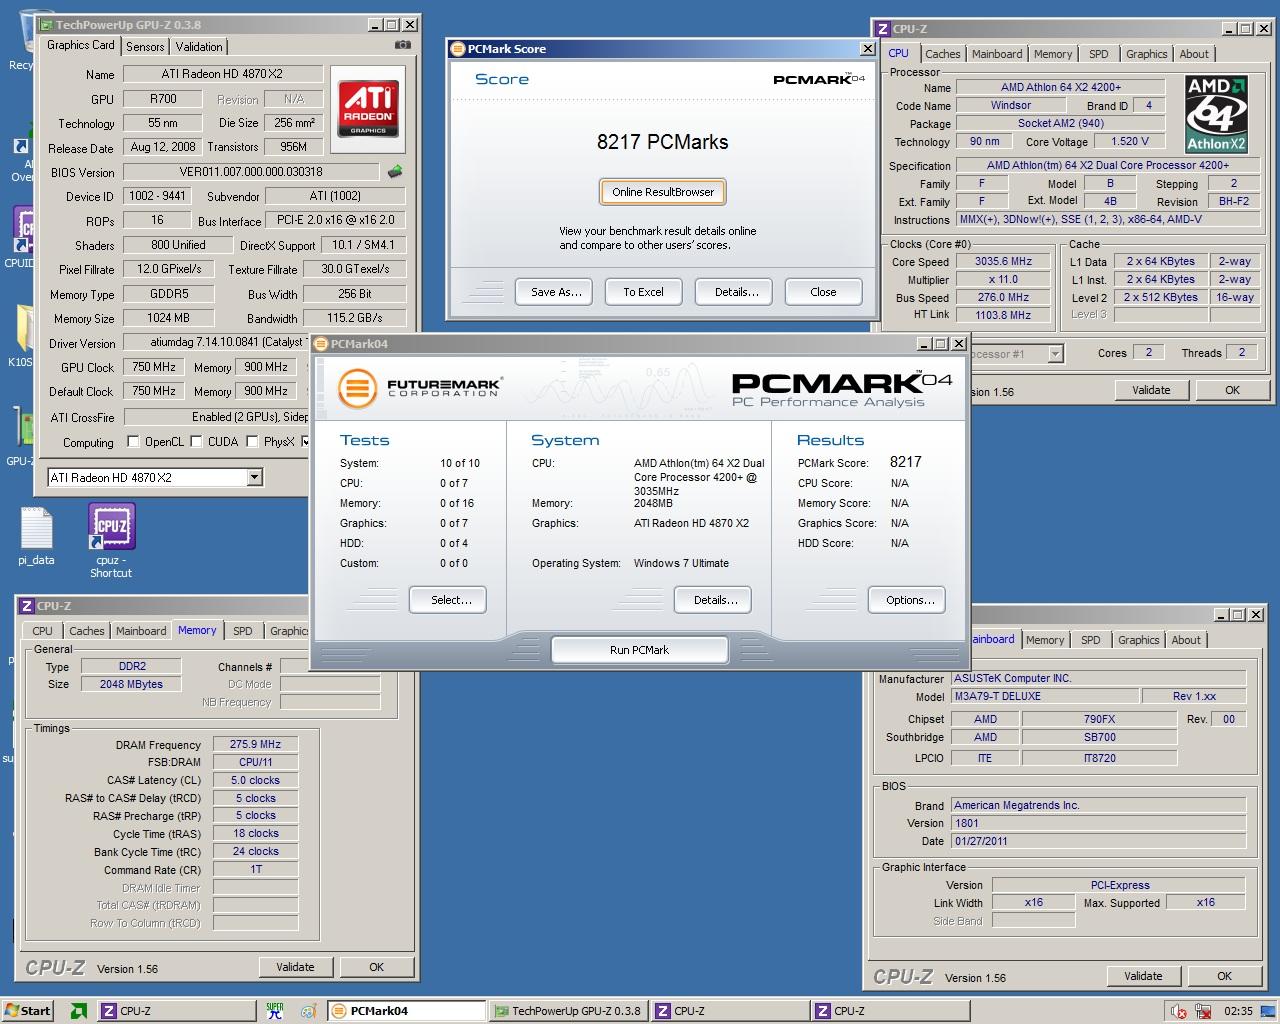Open SPD tab in top-right CPU-Z
The width and height of the screenshot is (1280, 1024).
click(x=1098, y=54)
